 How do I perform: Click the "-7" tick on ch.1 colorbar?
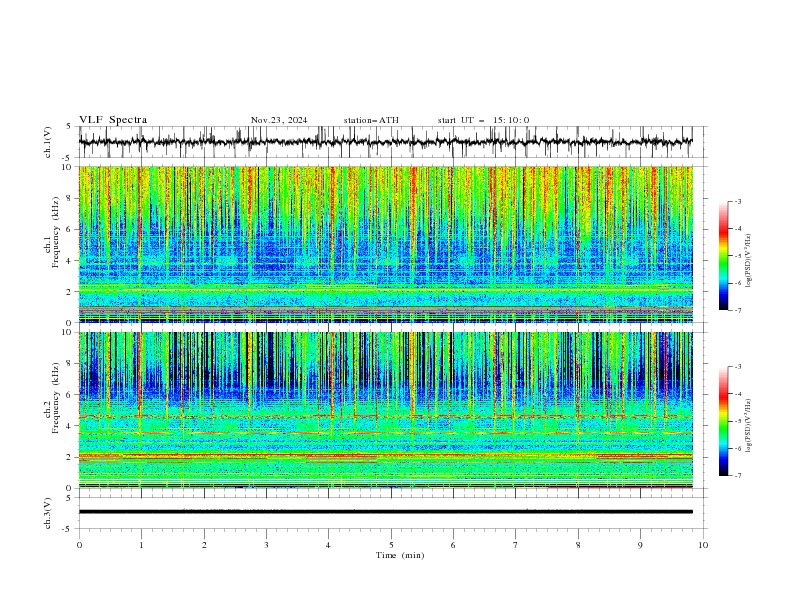pos(737,310)
